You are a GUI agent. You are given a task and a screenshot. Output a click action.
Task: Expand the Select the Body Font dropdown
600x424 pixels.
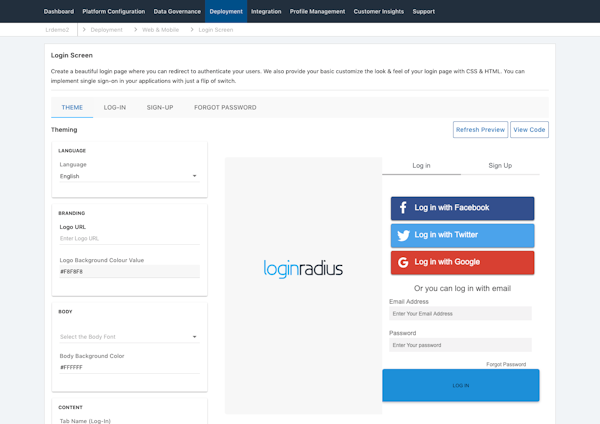tap(129, 337)
